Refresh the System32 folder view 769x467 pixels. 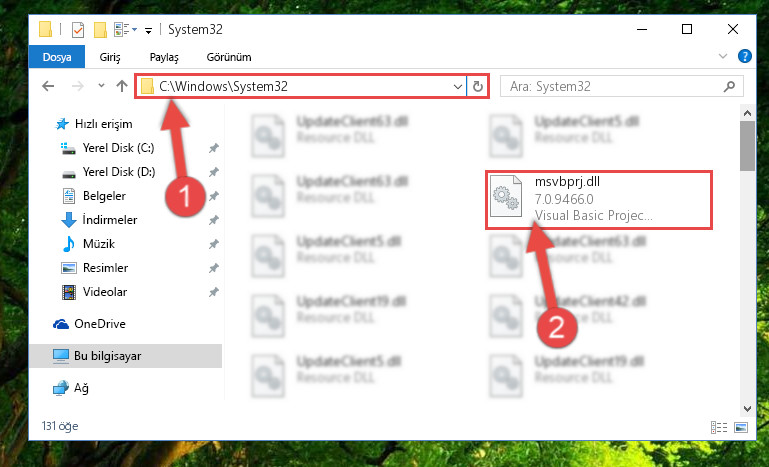[477, 87]
